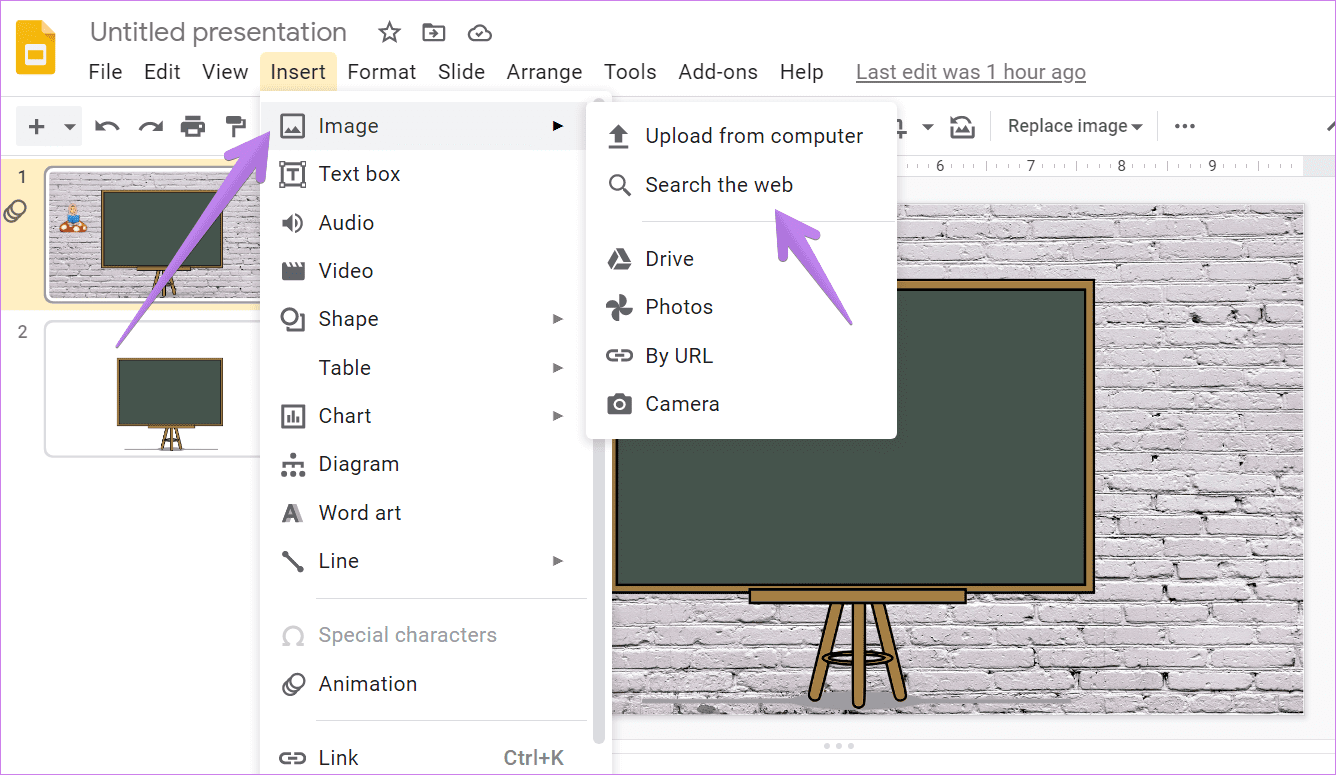This screenshot has height=775, width=1336.
Task: Click the reset image icon
Action: tap(962, 126)
